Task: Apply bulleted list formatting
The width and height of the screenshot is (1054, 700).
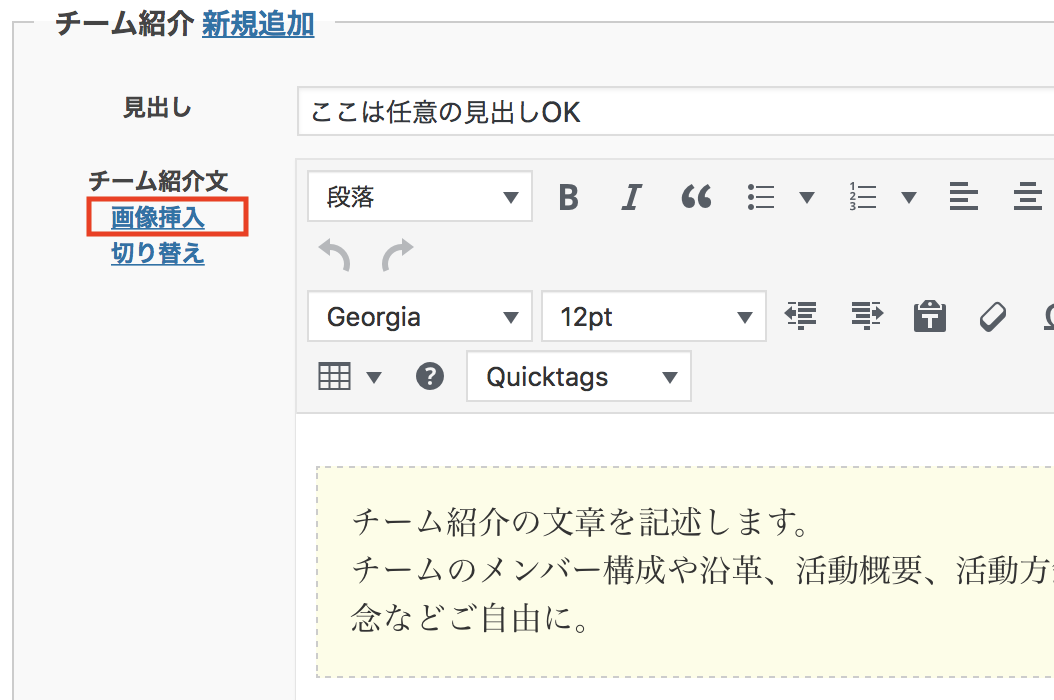Action: pyautogui.click(x=761, y=197)
